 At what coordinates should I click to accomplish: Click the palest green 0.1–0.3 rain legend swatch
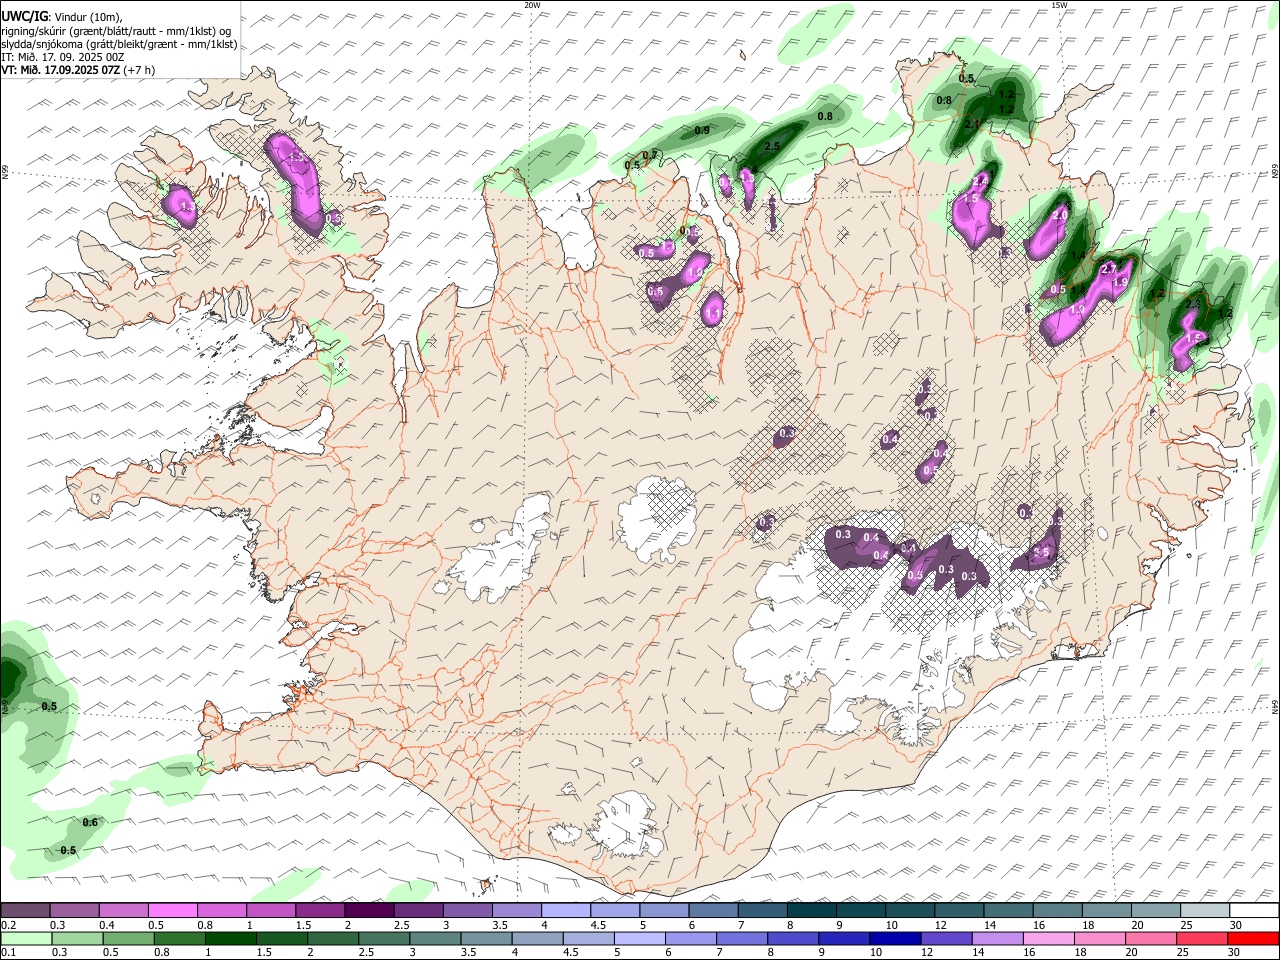click(x=25, y=938)
